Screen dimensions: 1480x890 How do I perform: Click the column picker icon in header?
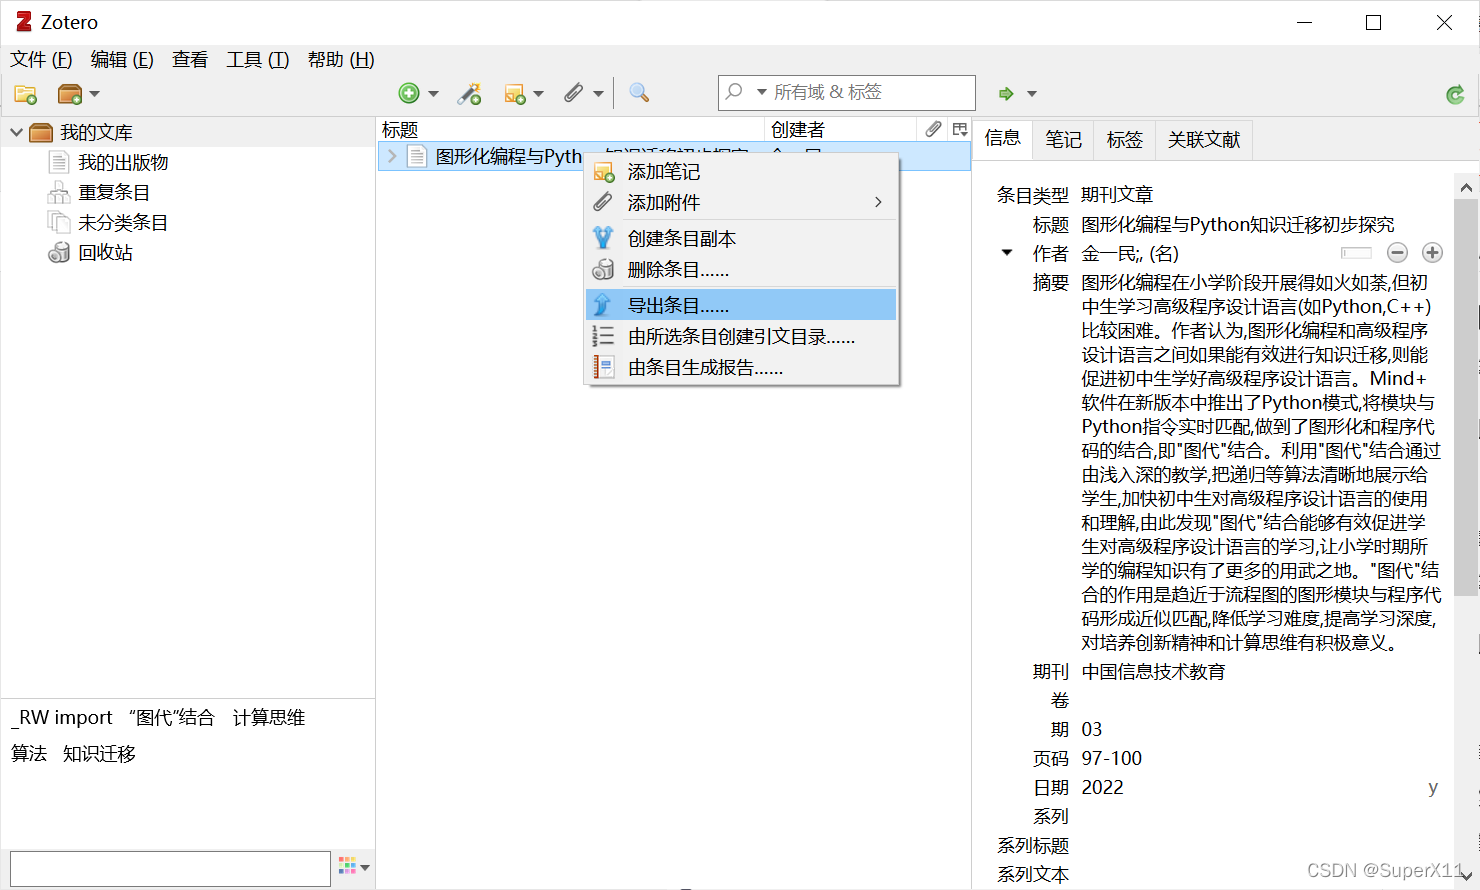pos(960,129)
